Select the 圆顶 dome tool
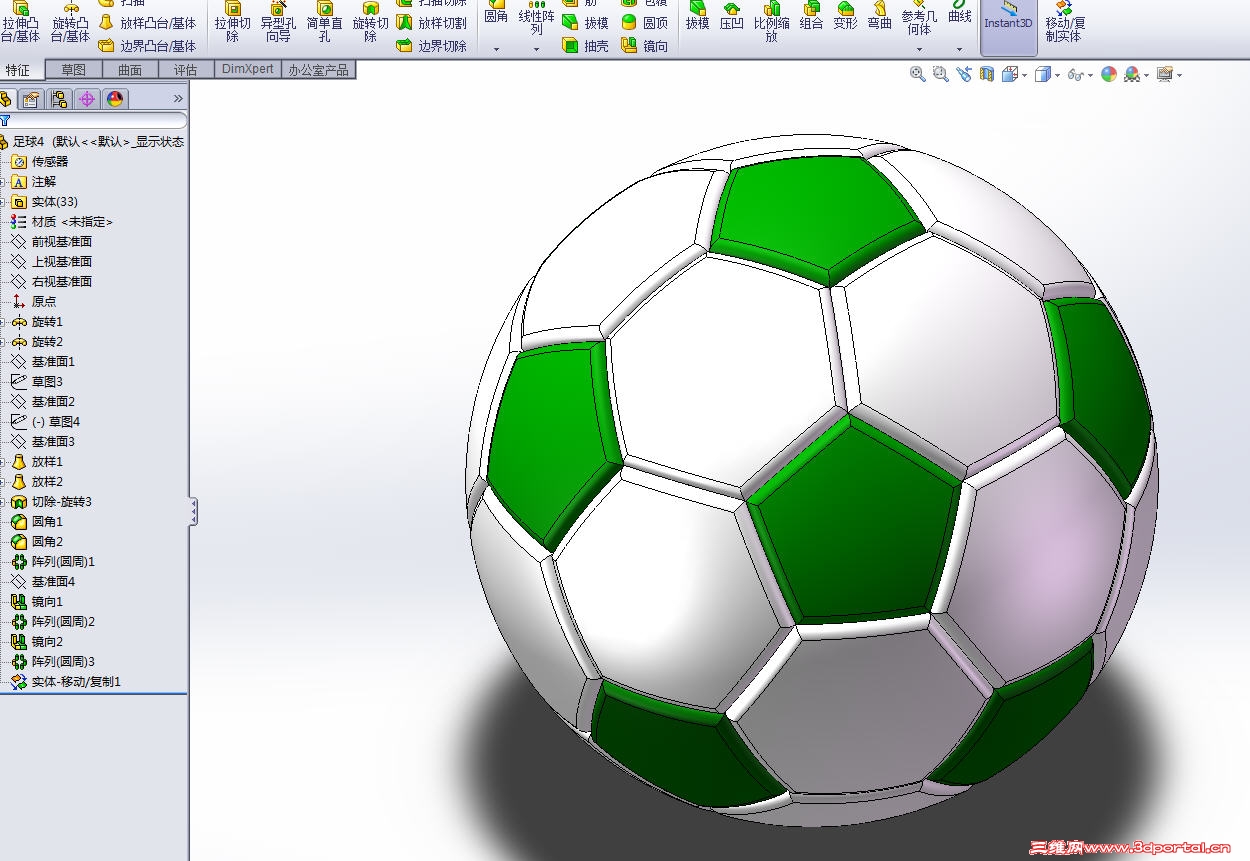This screenshot has width=1250, height=861. click(x=644, y=22)
